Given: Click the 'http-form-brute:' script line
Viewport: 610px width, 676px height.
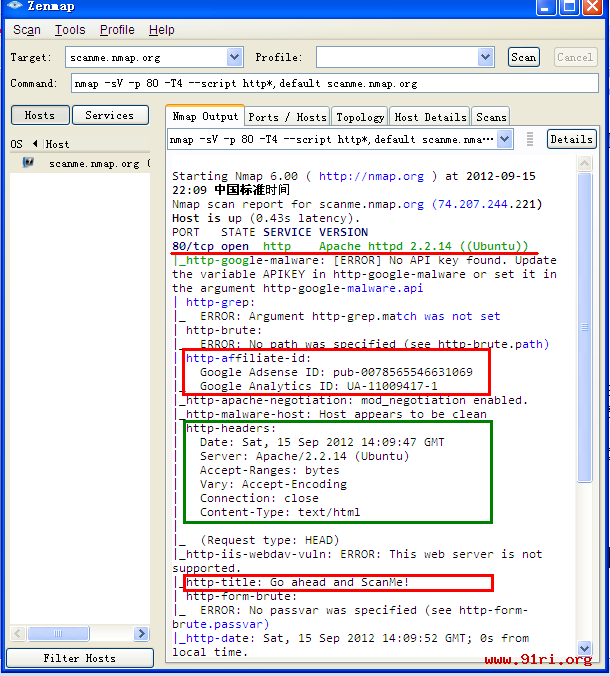Looking at the screenshot, I should (241, 596).
